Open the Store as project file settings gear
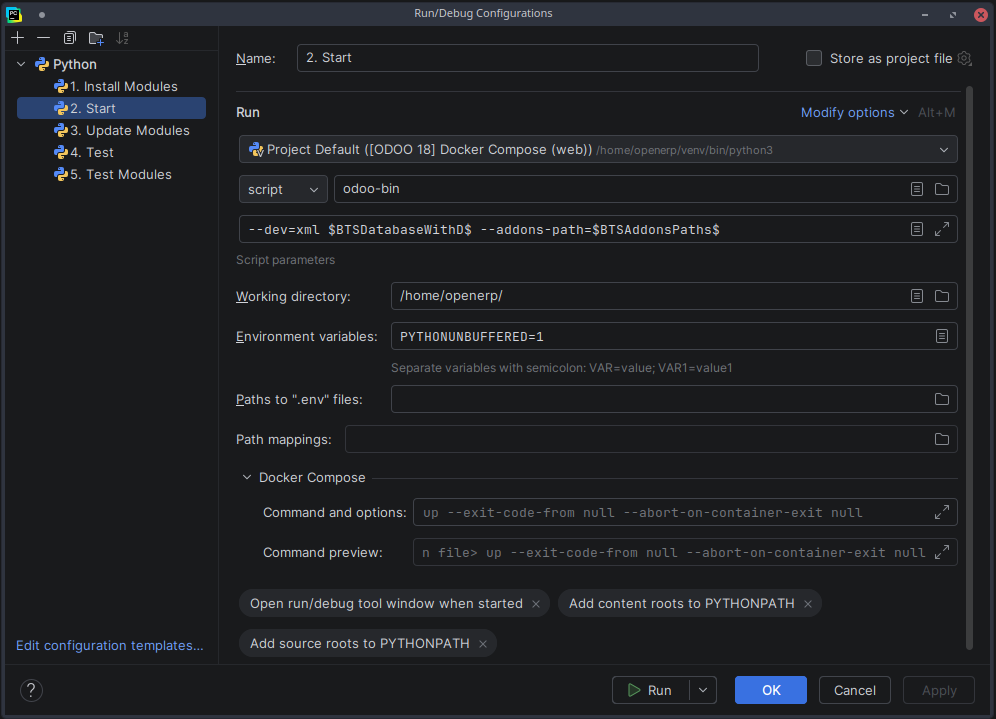The height and width of the screenshot is (719, 996). pyautogui.click(x=964, y=58)
